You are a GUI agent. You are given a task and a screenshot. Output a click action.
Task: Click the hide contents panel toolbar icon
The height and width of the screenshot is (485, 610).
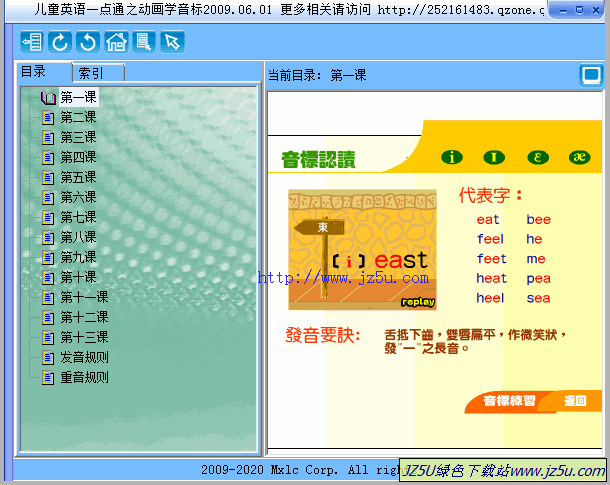point(31,42)
